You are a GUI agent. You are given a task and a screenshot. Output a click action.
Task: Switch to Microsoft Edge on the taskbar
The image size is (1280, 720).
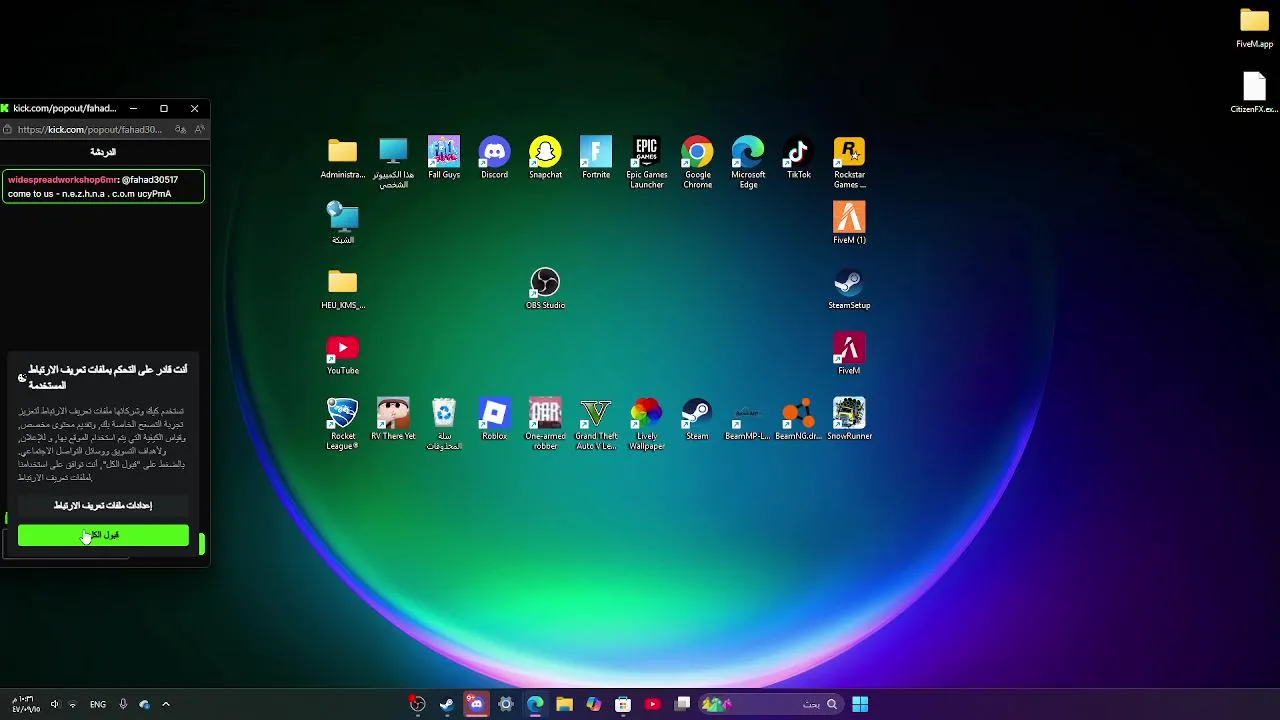pos(535,704)
